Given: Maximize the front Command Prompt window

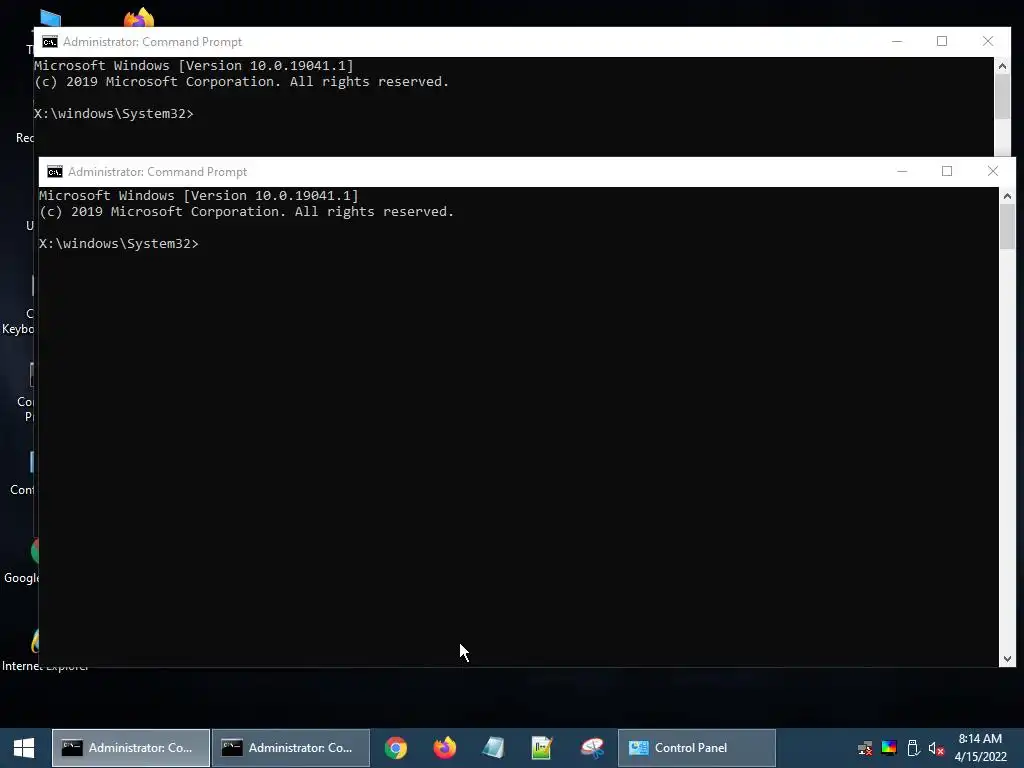Looking at the screenshot, I should coord(947,171).
